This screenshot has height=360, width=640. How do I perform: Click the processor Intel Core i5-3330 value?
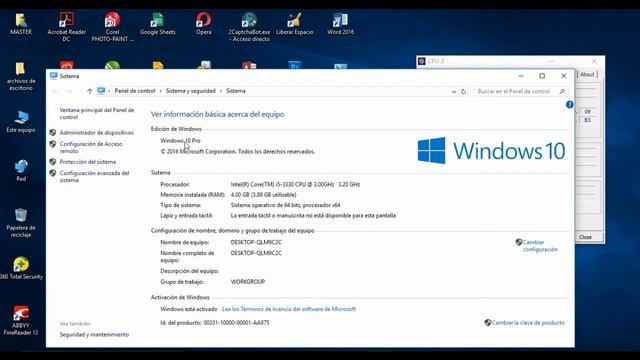[x=295, y=184]
